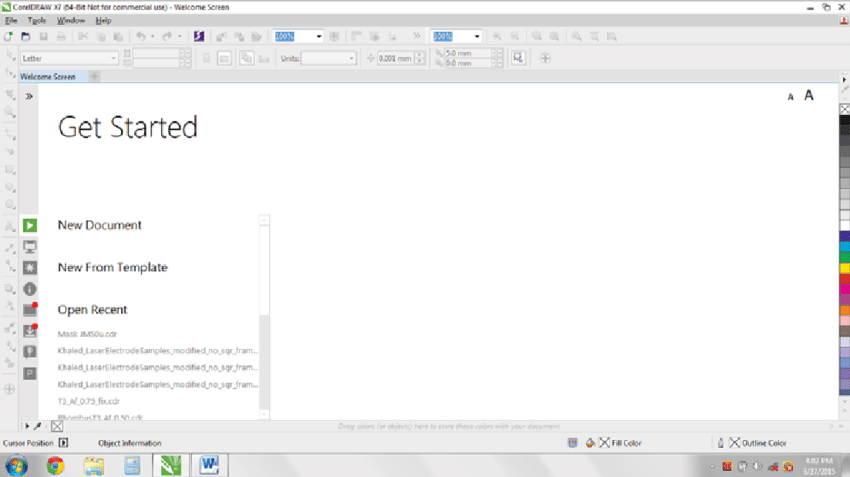Open Microsoft Word from taskbar

209,465
